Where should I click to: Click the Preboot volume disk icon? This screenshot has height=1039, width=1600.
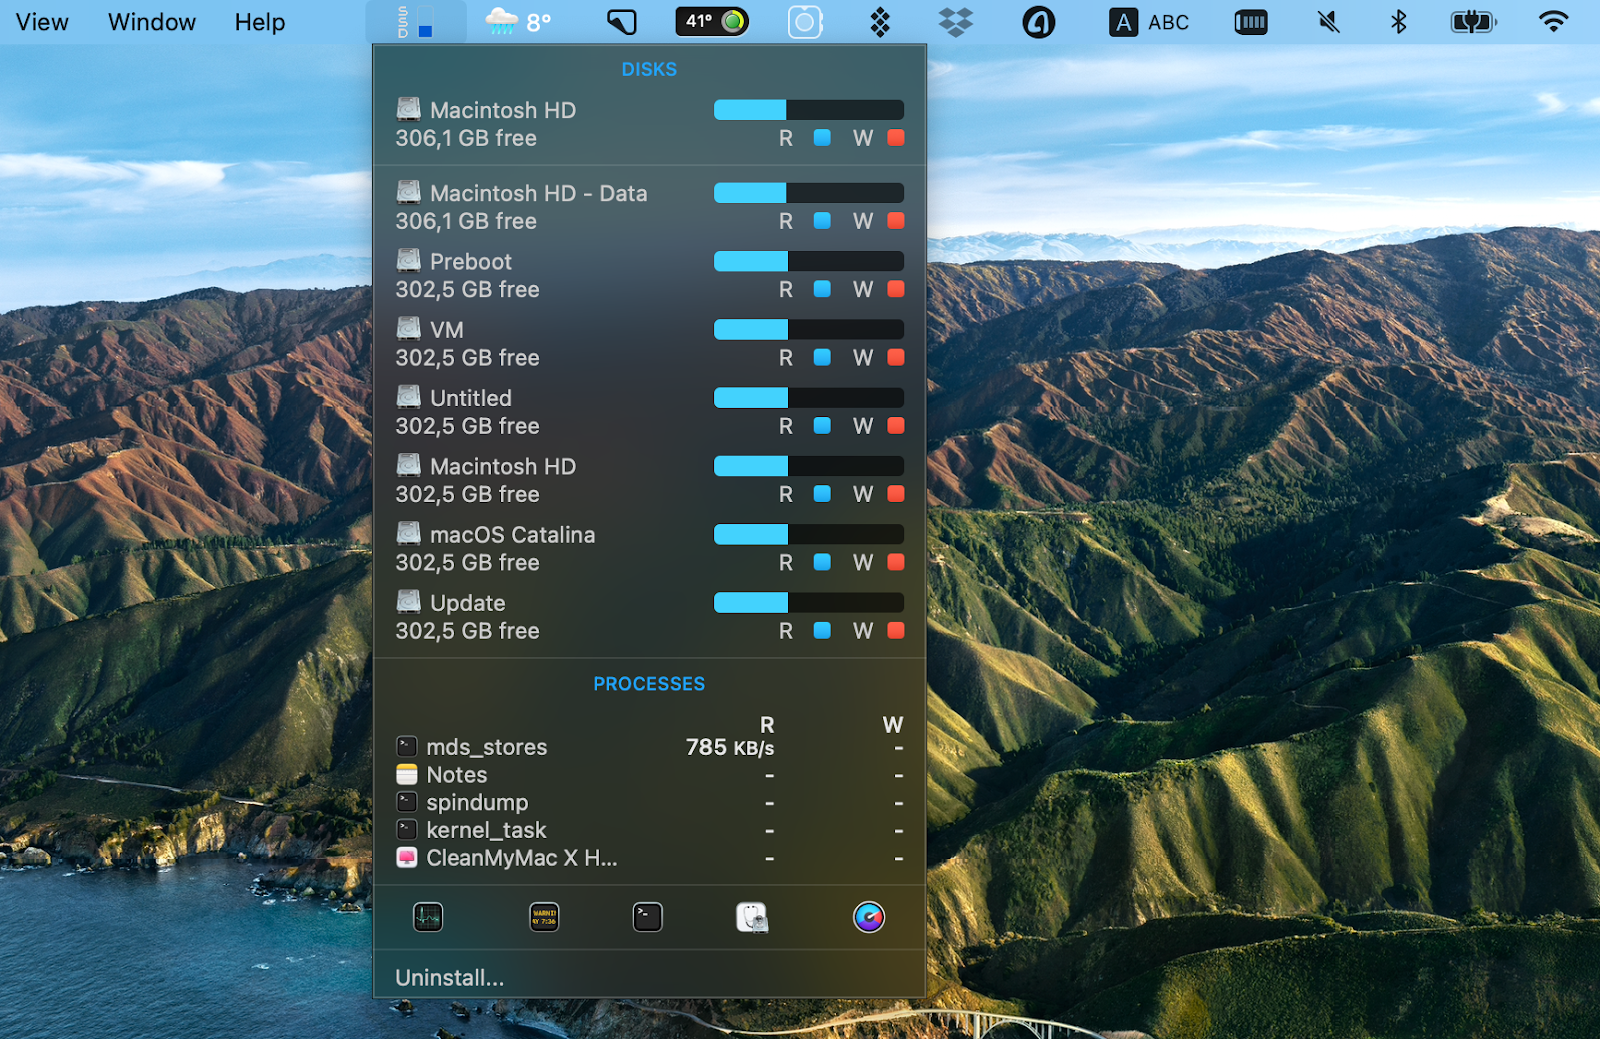[408, 260]
